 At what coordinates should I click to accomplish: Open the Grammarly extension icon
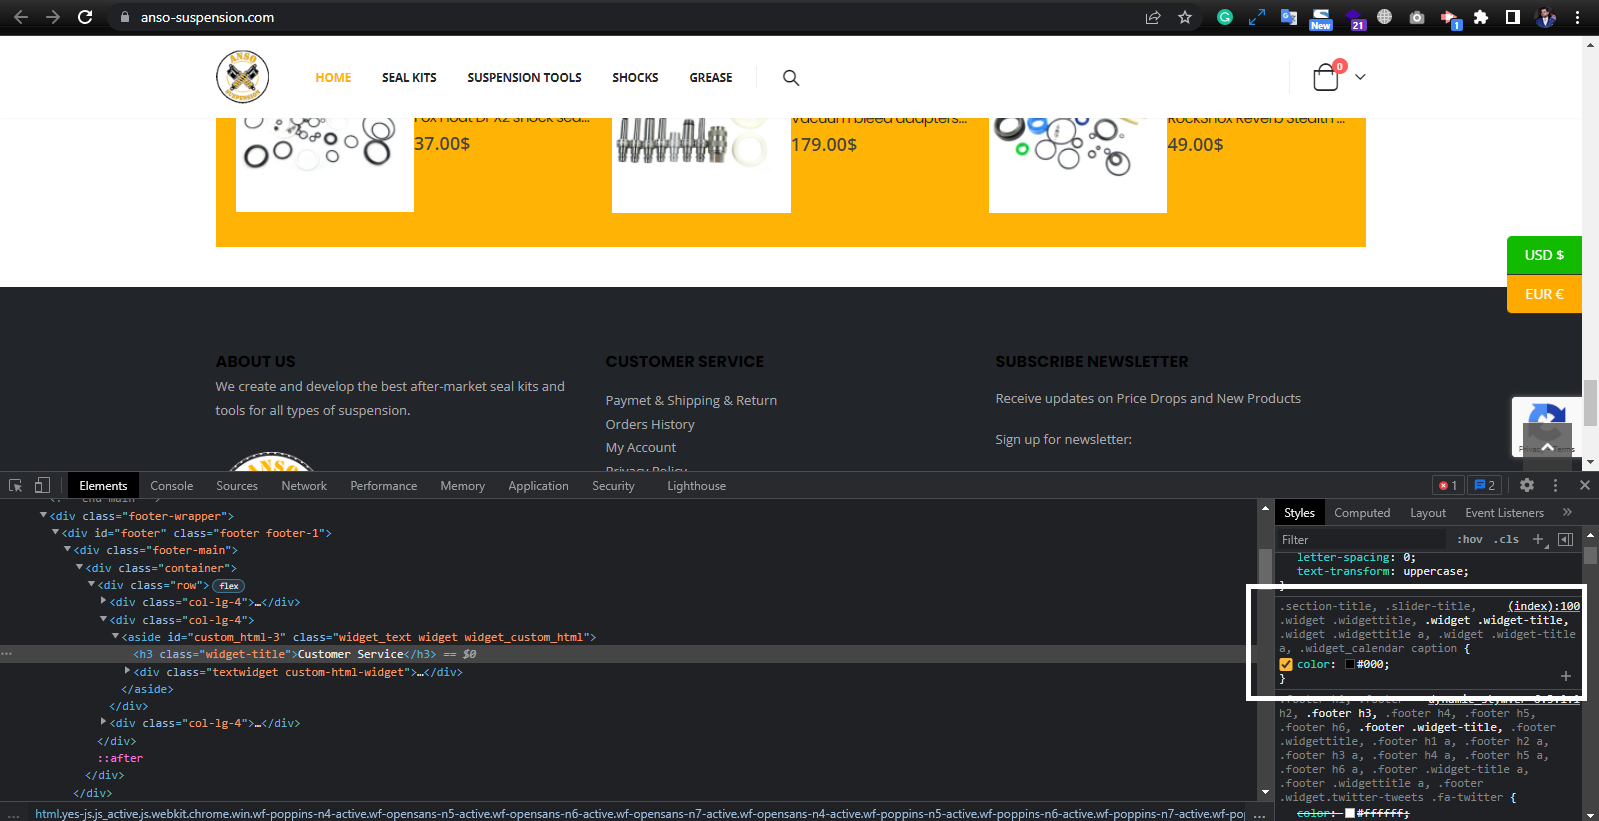pyautogui.click(x=1225, y=17)
